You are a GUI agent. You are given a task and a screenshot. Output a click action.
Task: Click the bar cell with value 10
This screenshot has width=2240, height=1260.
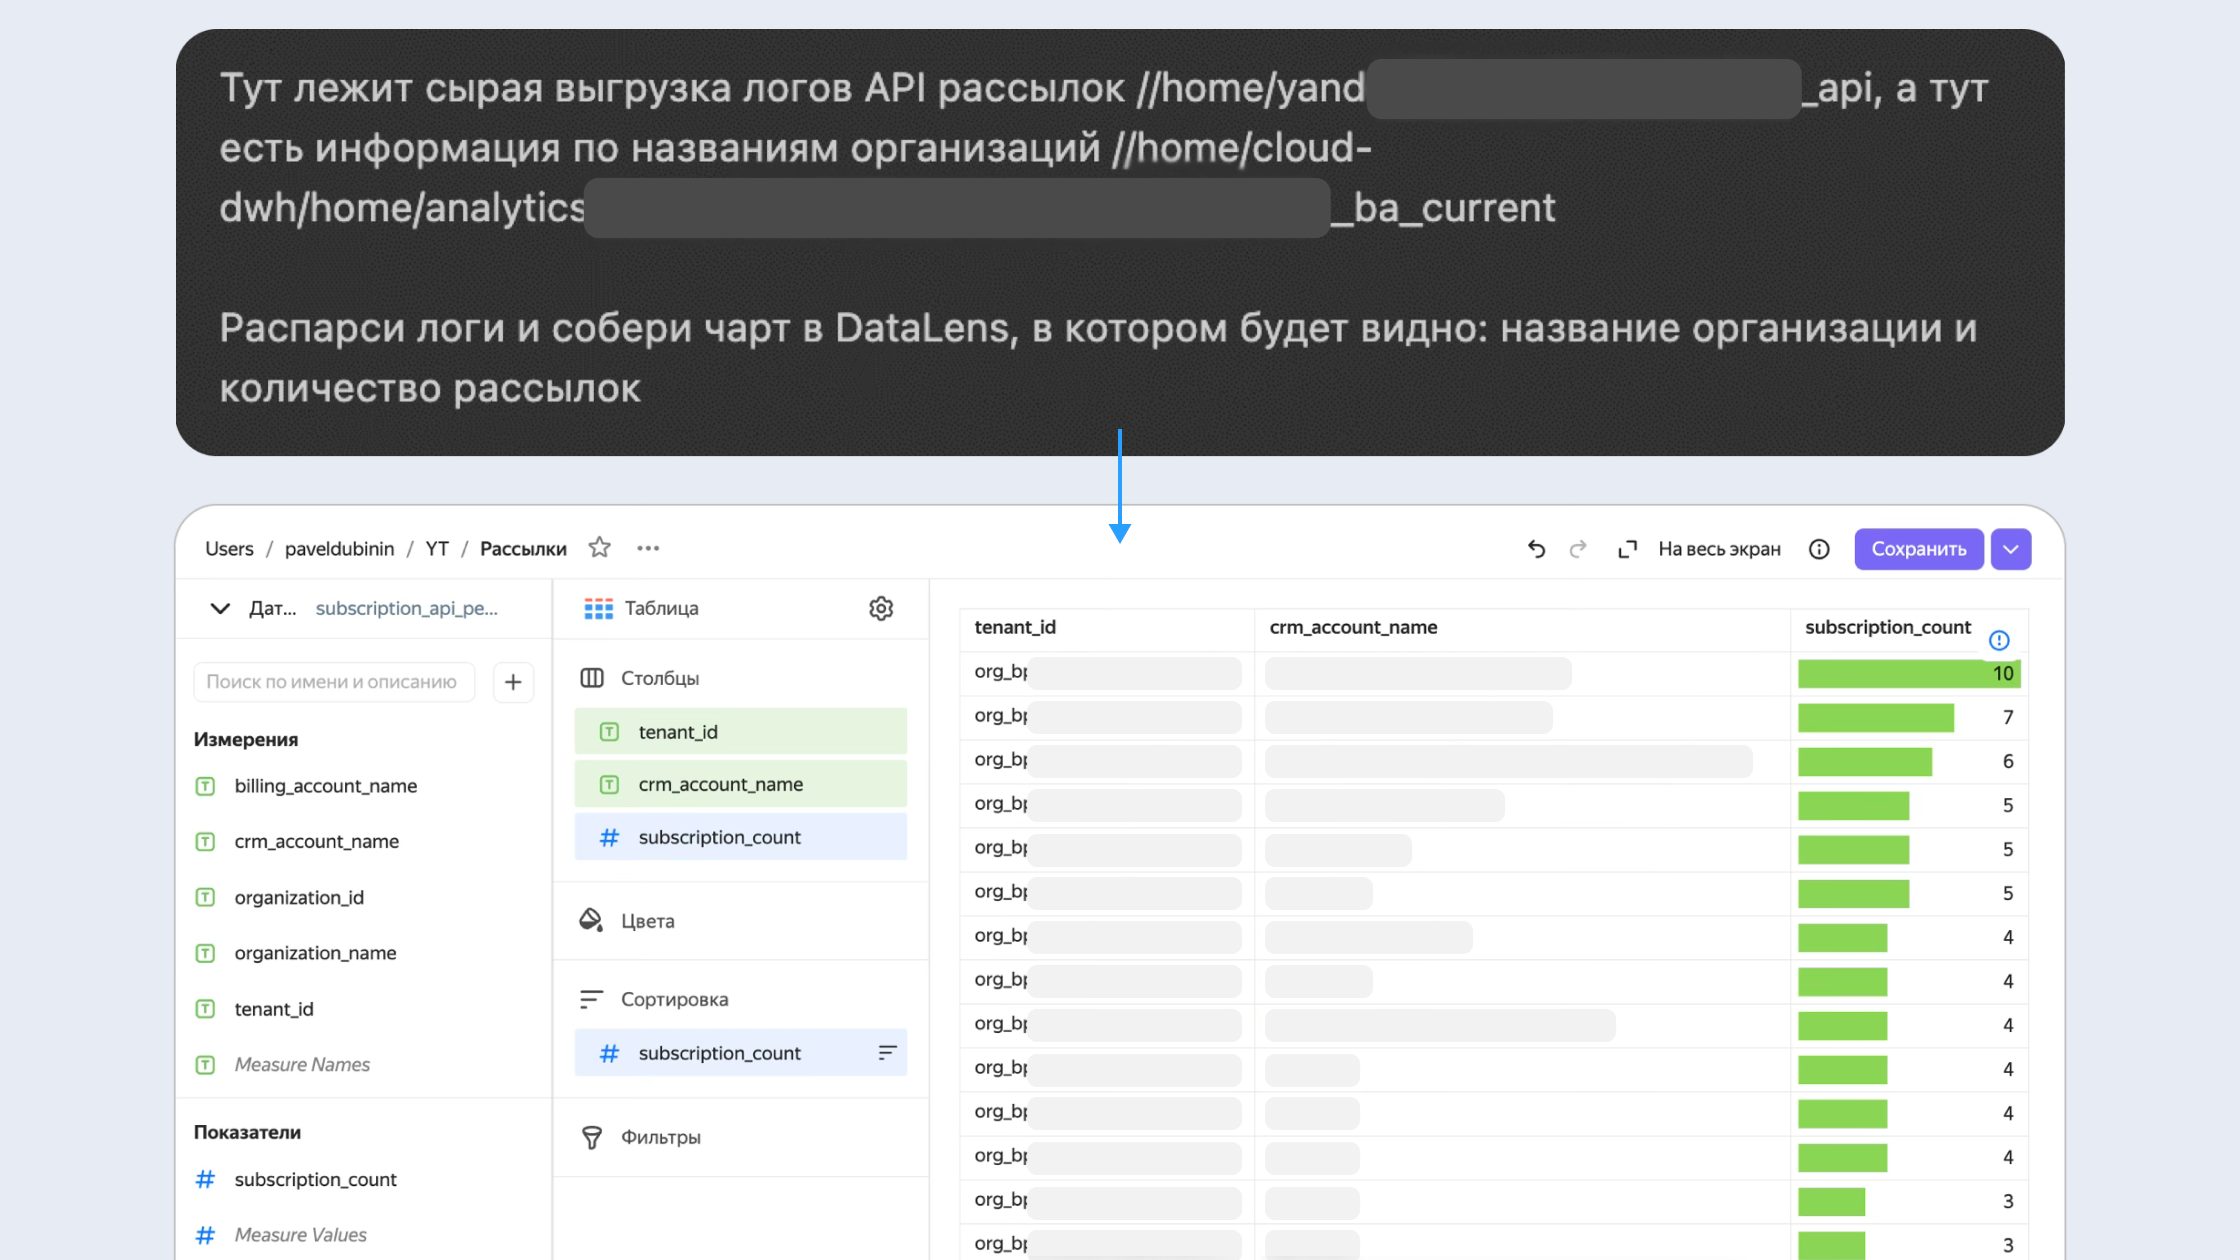point(1909,674)
